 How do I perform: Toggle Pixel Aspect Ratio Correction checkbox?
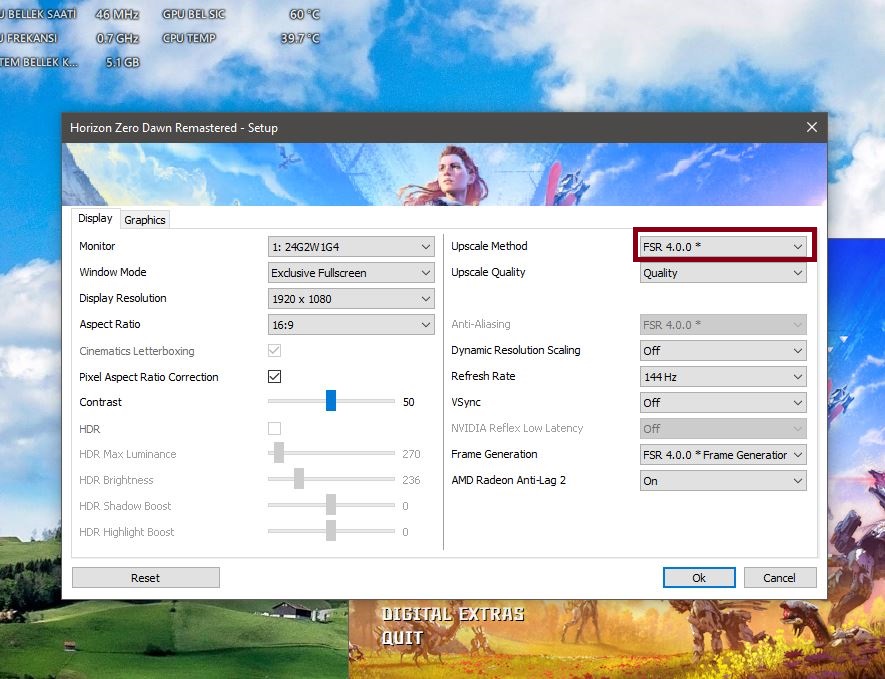(x=274, y=376)
